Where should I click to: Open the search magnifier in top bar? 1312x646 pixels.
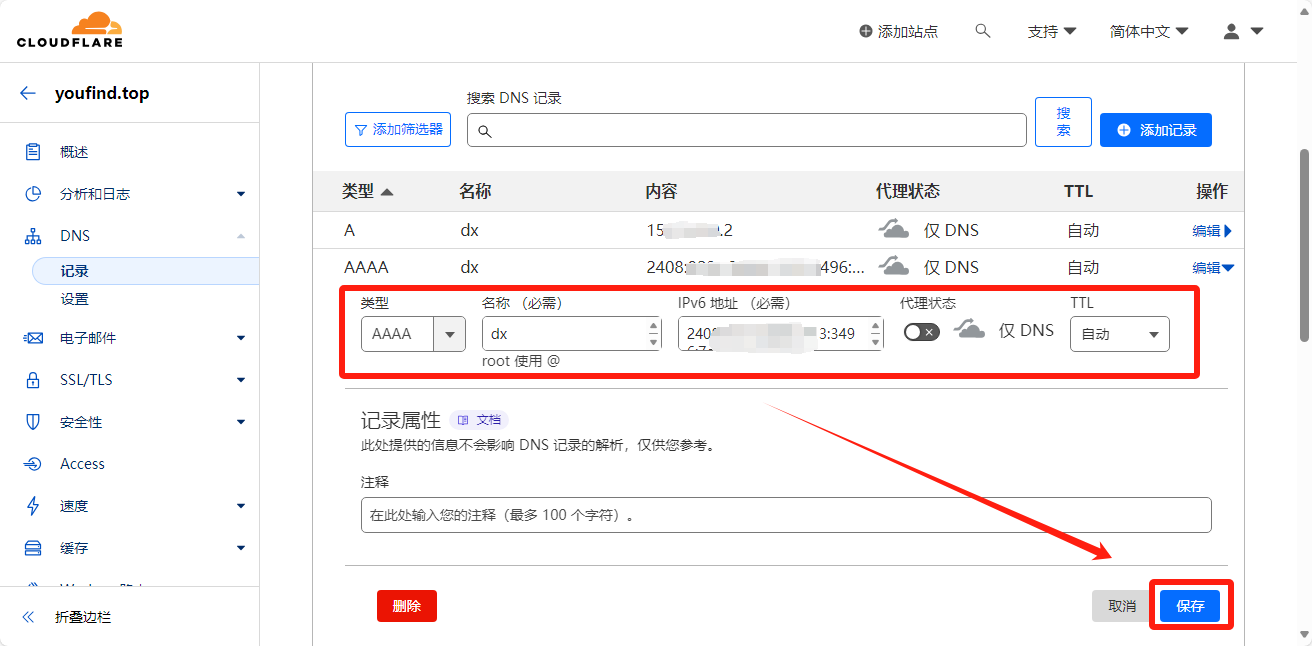click(982, 31)
